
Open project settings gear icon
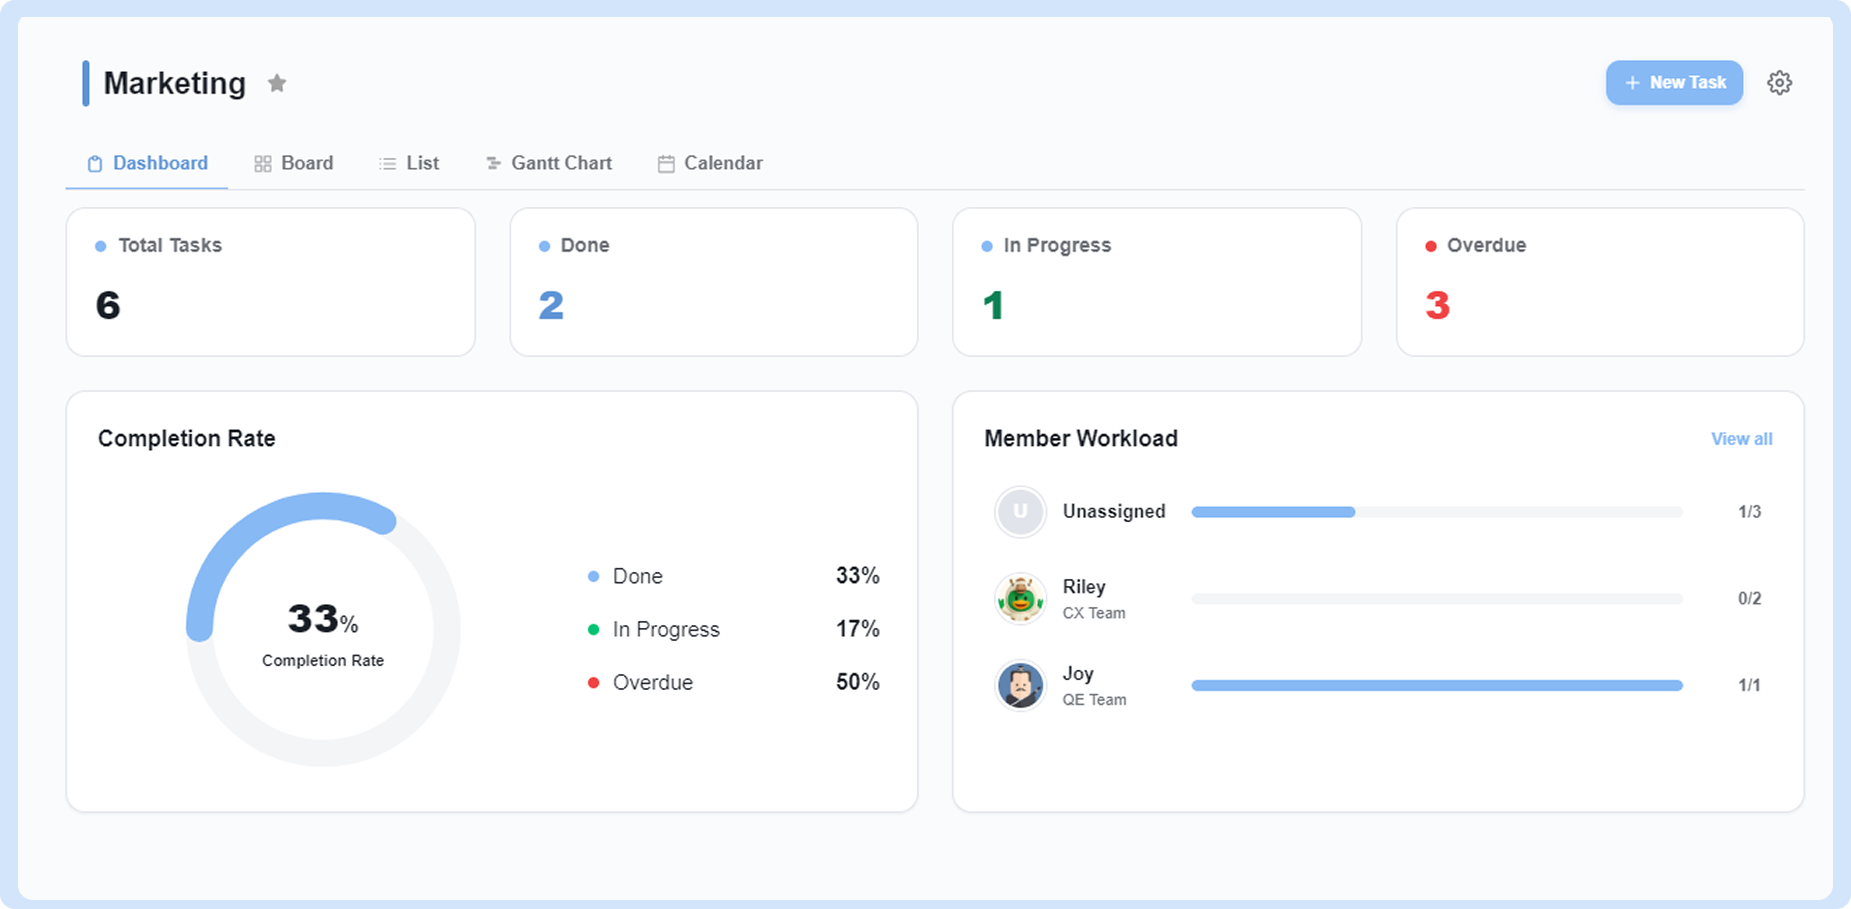1779,83
